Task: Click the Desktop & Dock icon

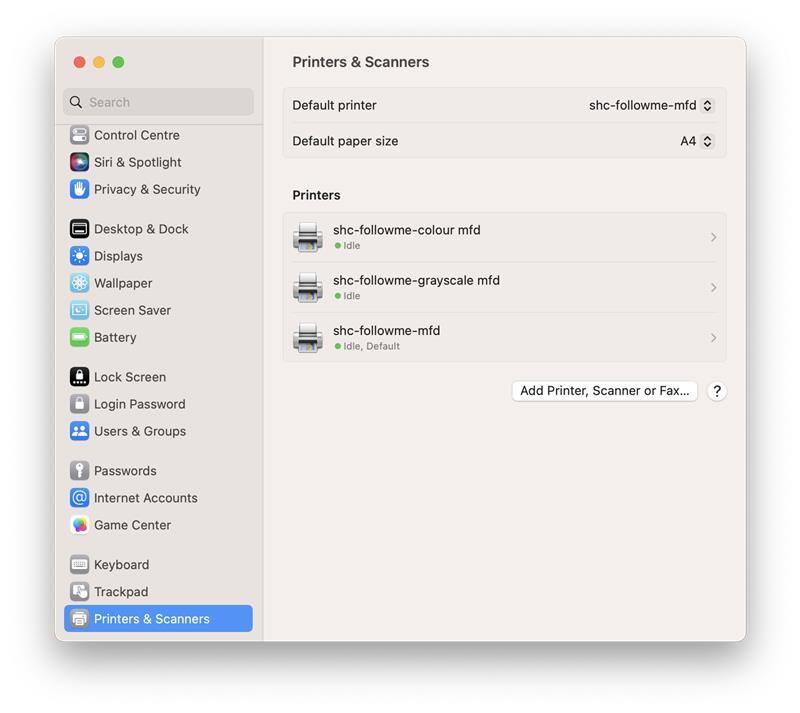Action: click(x=79, y=229)
